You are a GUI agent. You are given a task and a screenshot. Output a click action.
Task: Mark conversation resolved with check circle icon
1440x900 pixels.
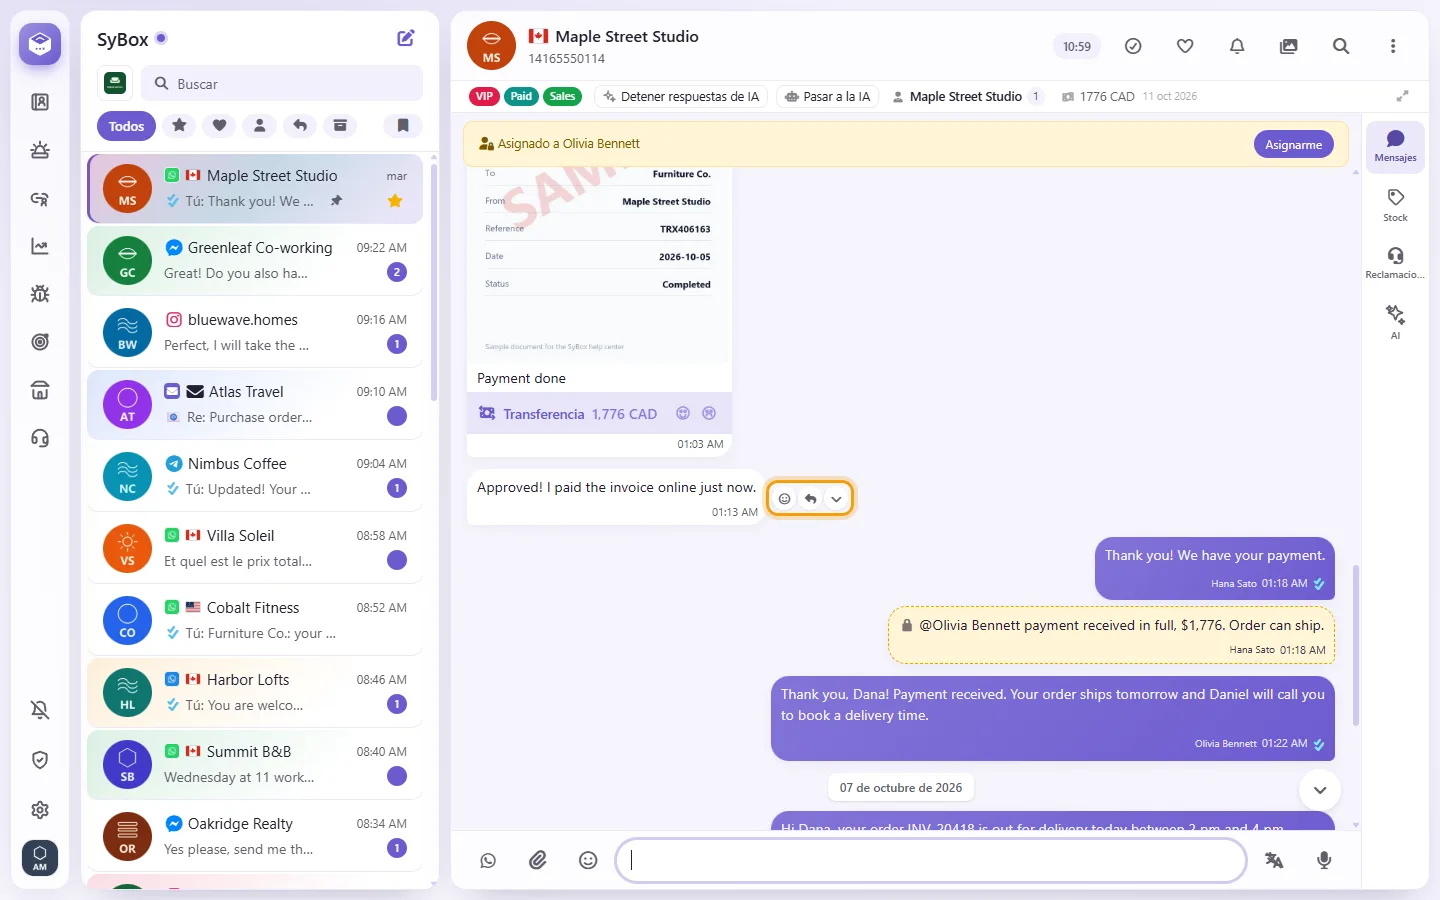click(x=1133, y=46)
